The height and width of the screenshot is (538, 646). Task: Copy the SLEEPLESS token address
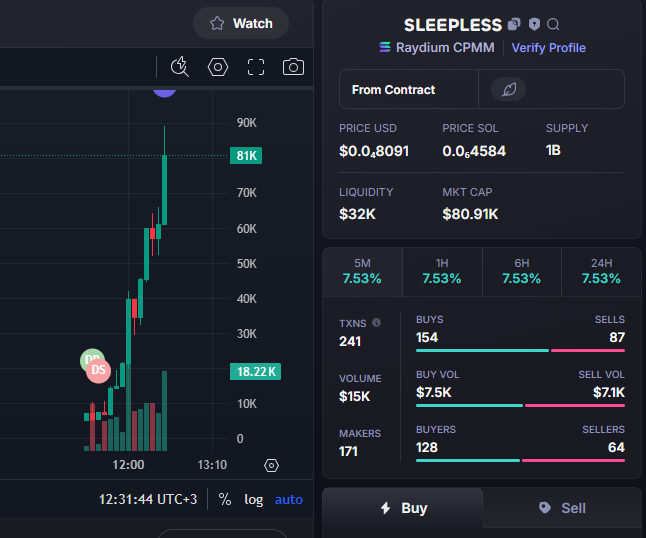pos(514,24)
